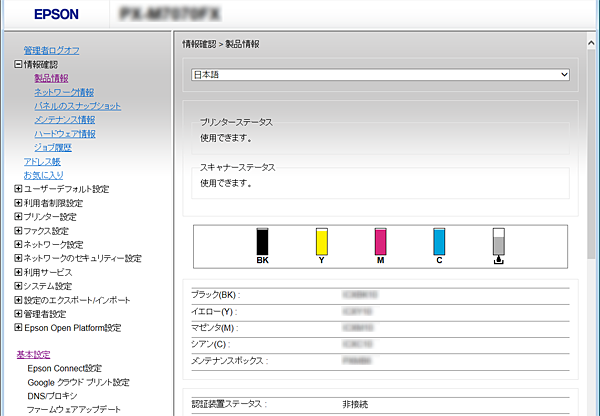
Task: Expand Epson Open Platform設定 section
Action: [x=18, y=328]
